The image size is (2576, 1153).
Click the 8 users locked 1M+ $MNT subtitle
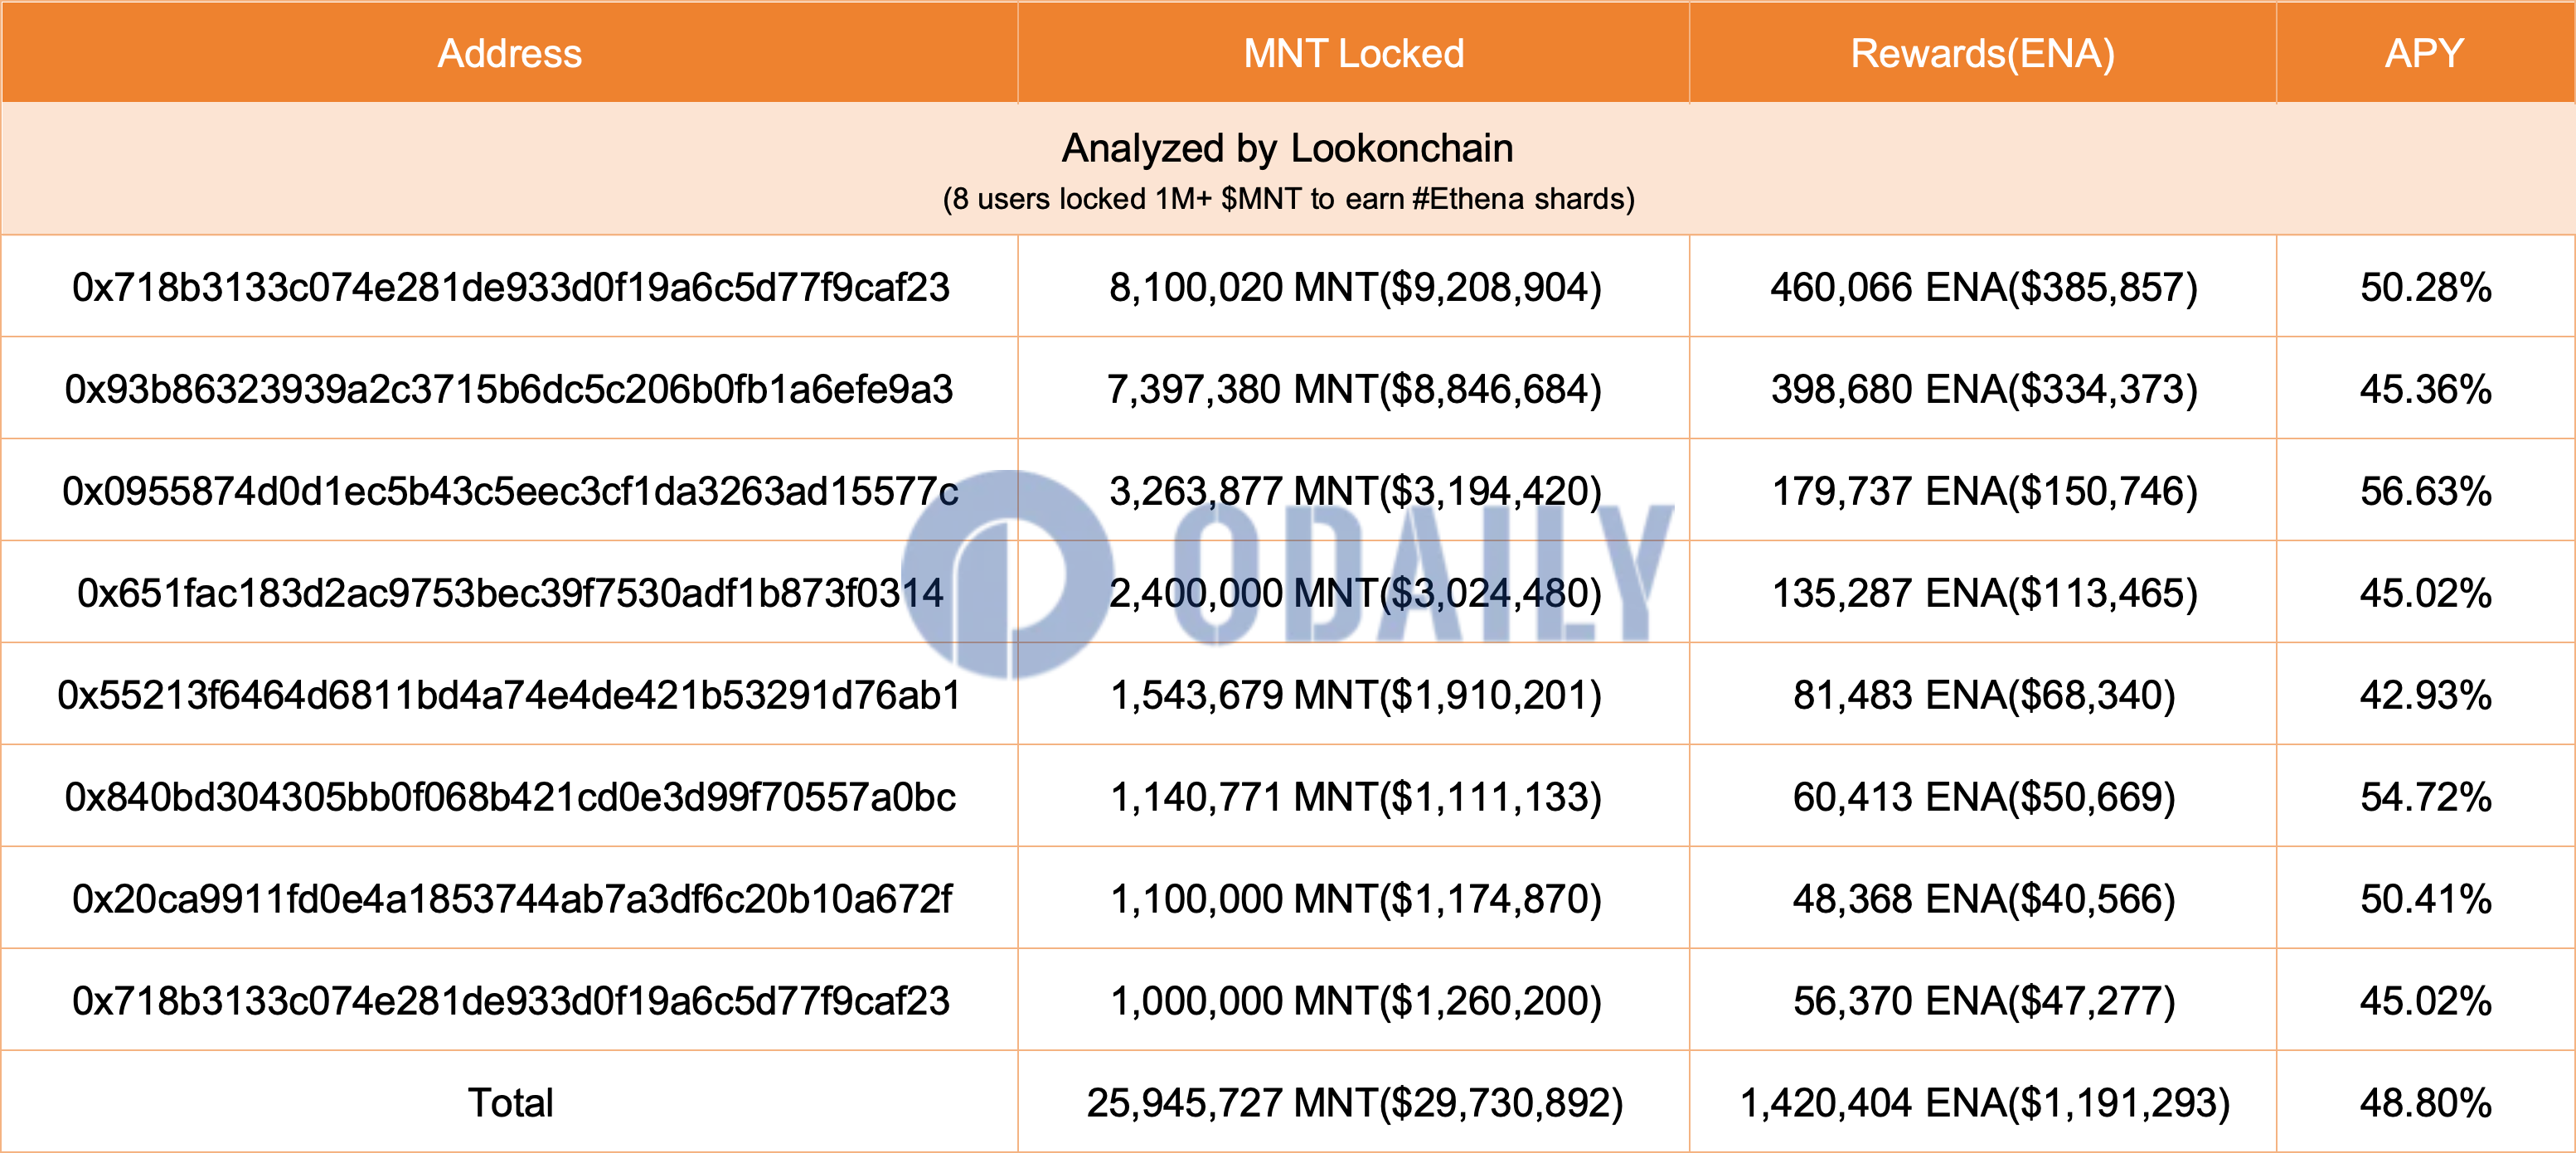(x=1288, y=199)
